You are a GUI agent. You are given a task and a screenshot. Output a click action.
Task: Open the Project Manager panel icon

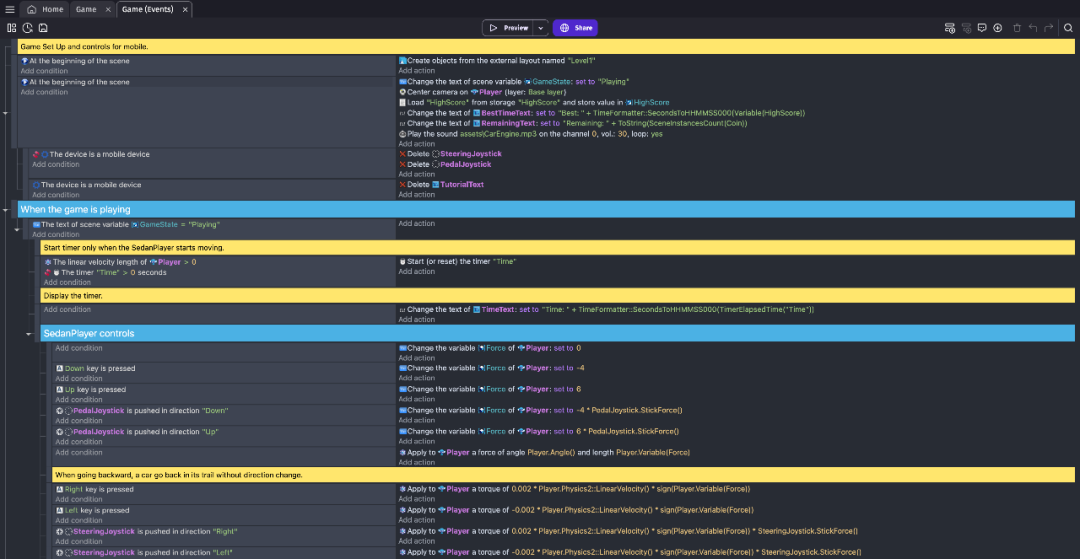[x=12, y=28]
